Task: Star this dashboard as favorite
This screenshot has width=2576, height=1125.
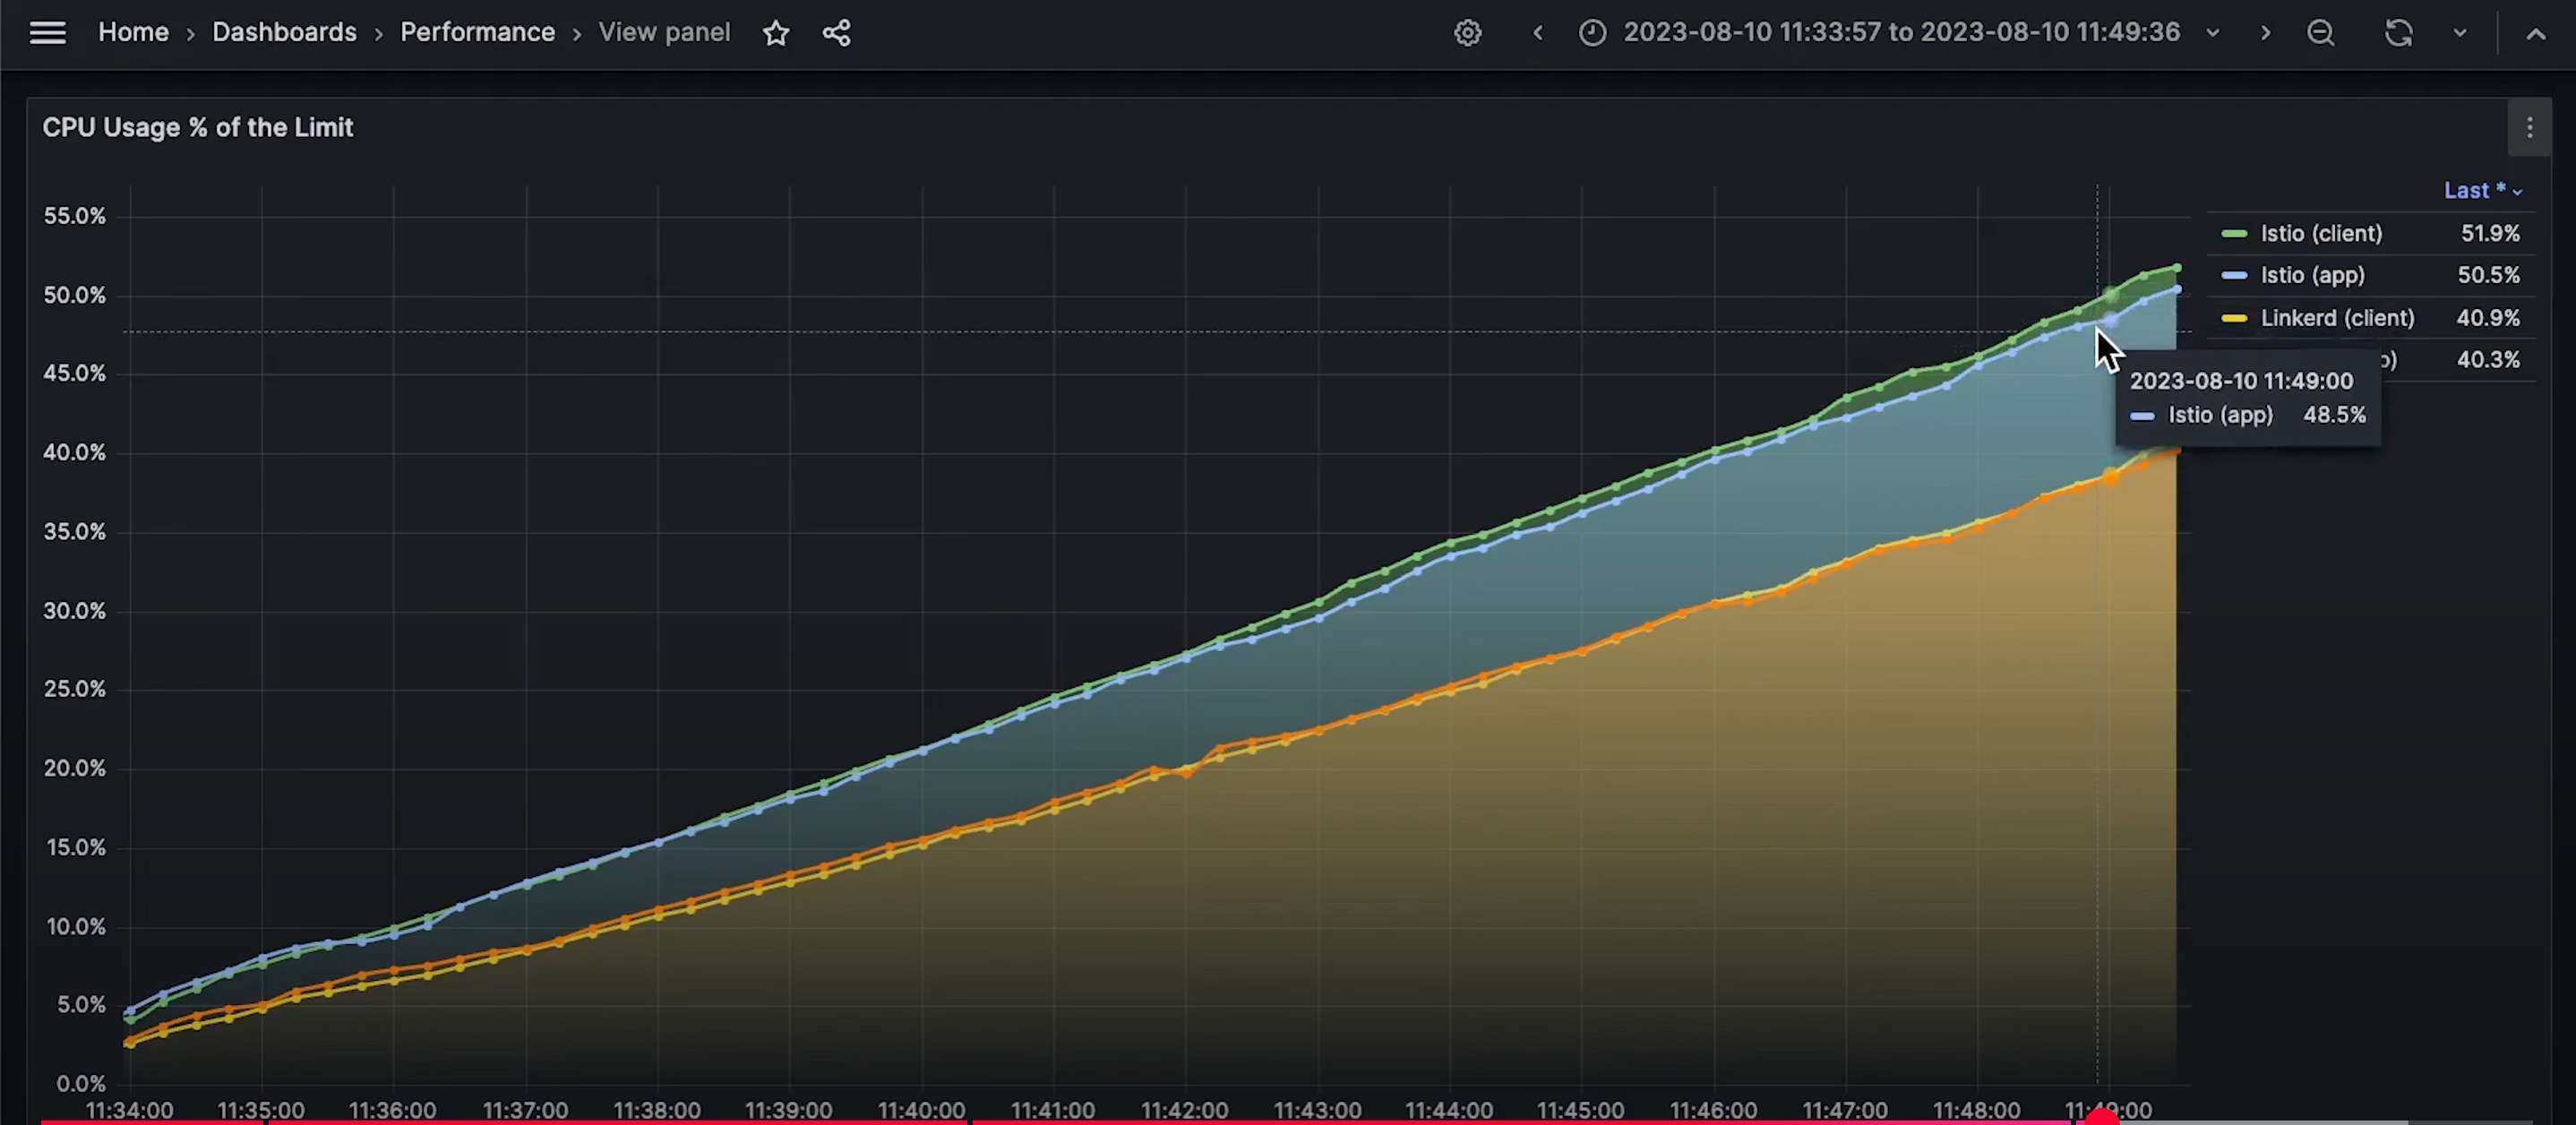Action: pyautogui.click(x=776, y=33)
